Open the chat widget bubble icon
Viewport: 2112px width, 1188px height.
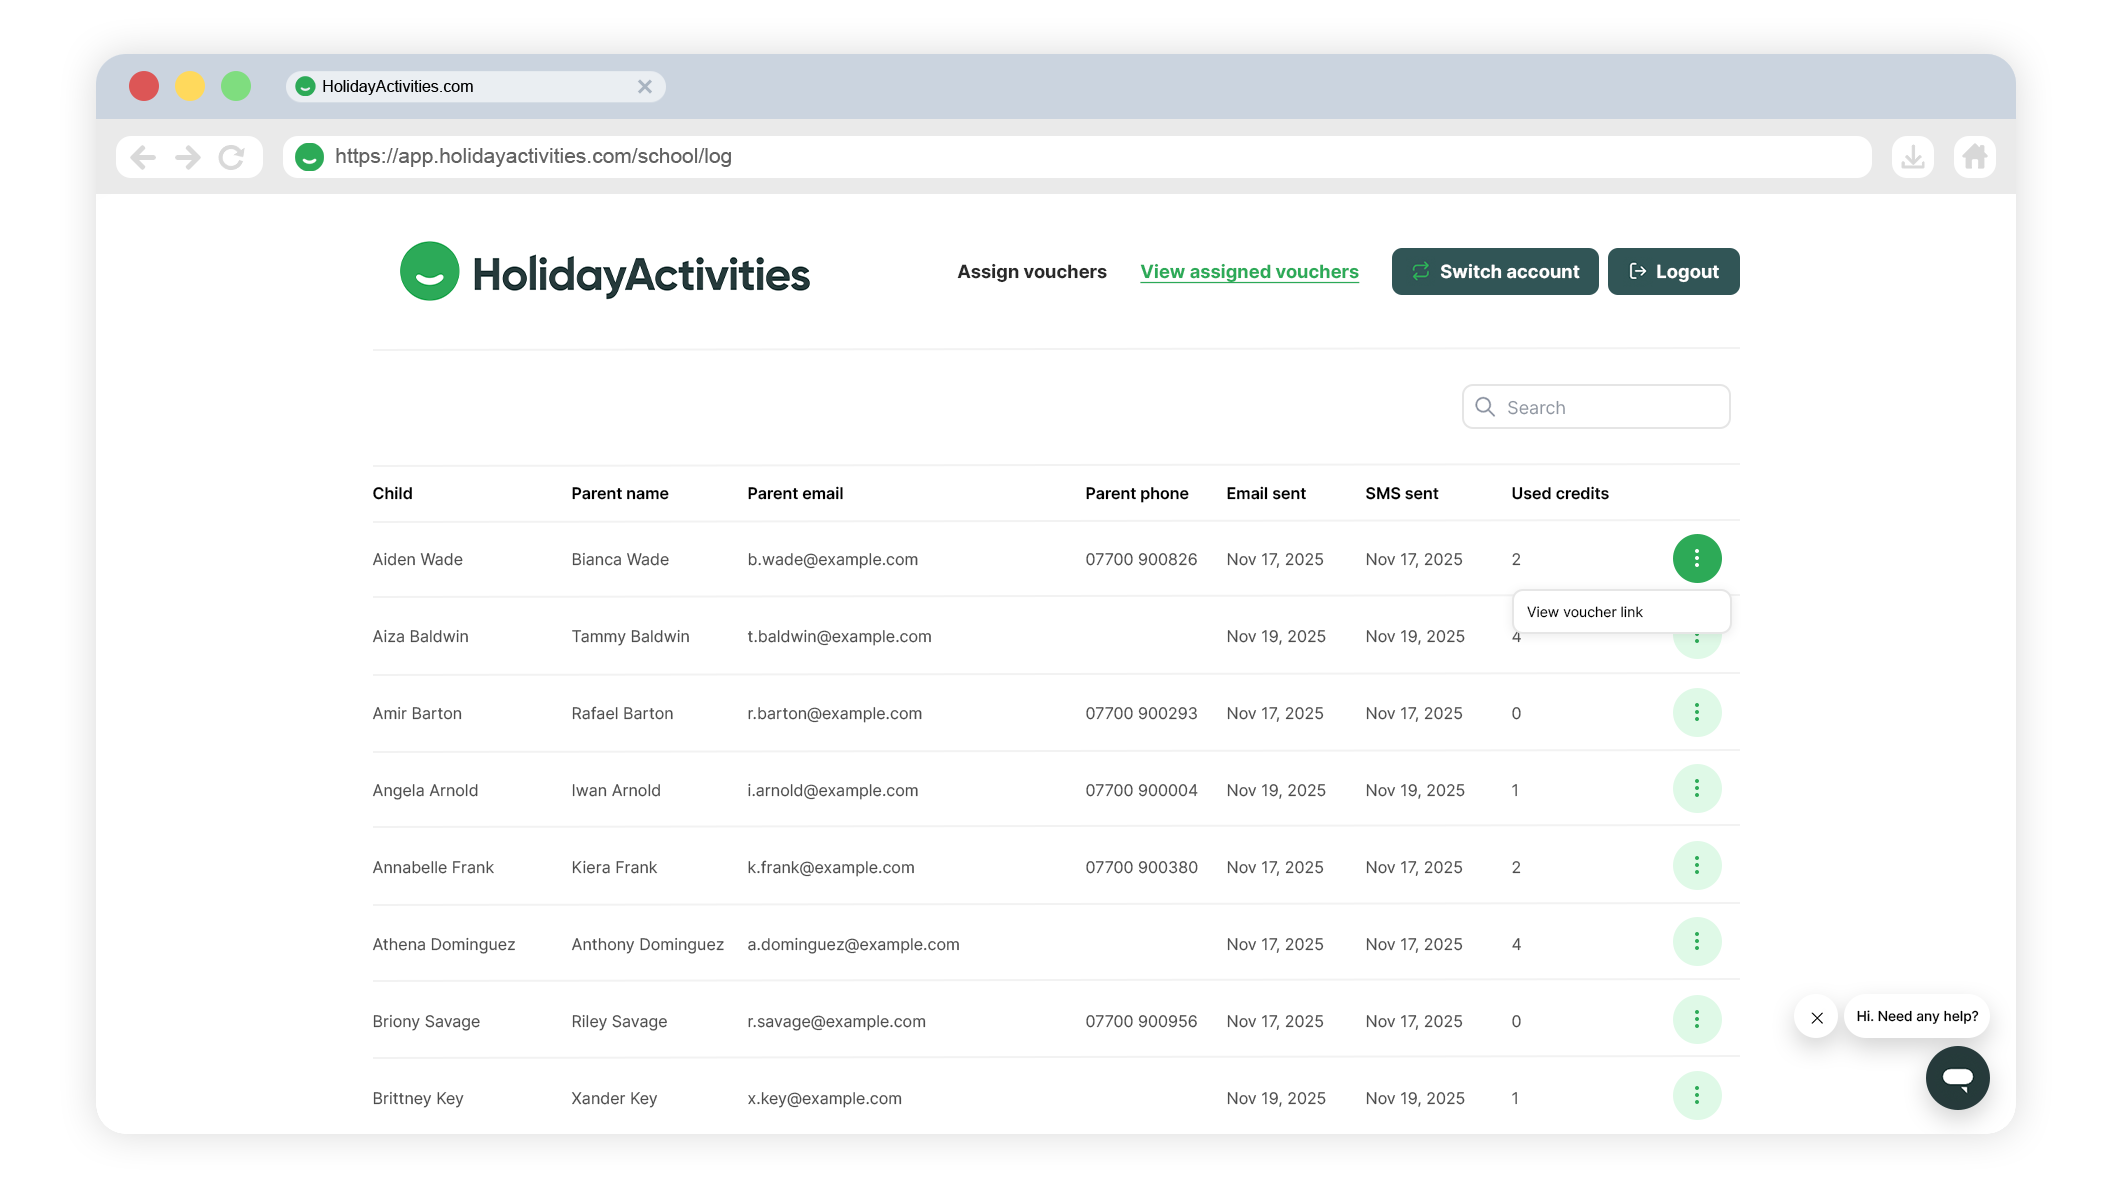(x=1957, y=1077)
